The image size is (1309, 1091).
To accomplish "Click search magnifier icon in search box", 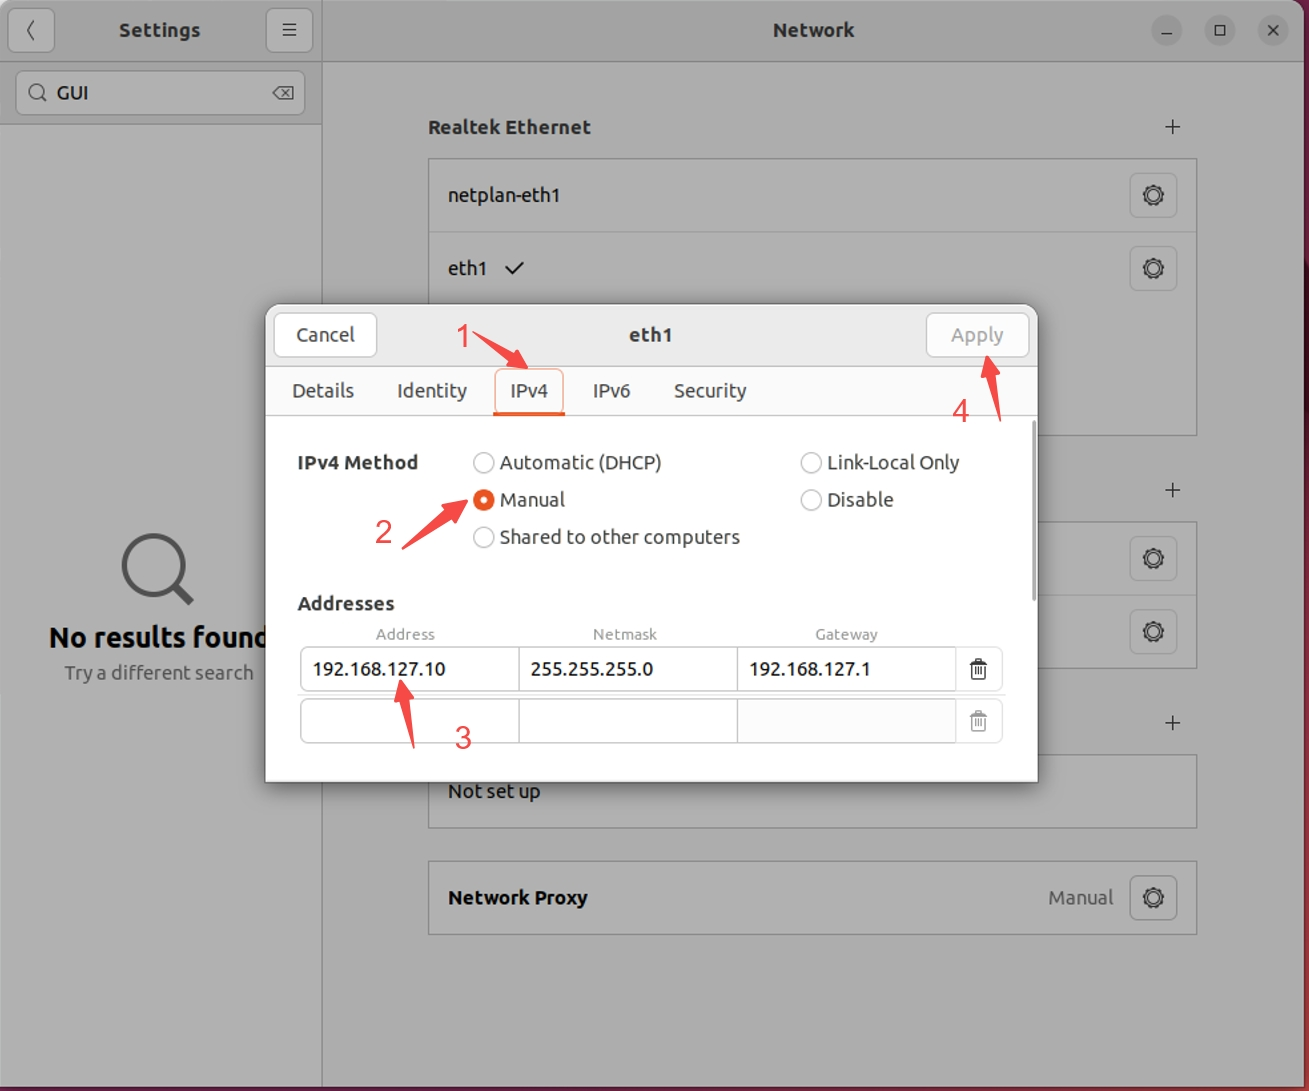I will pyautogui.click(x=37, y=93).
